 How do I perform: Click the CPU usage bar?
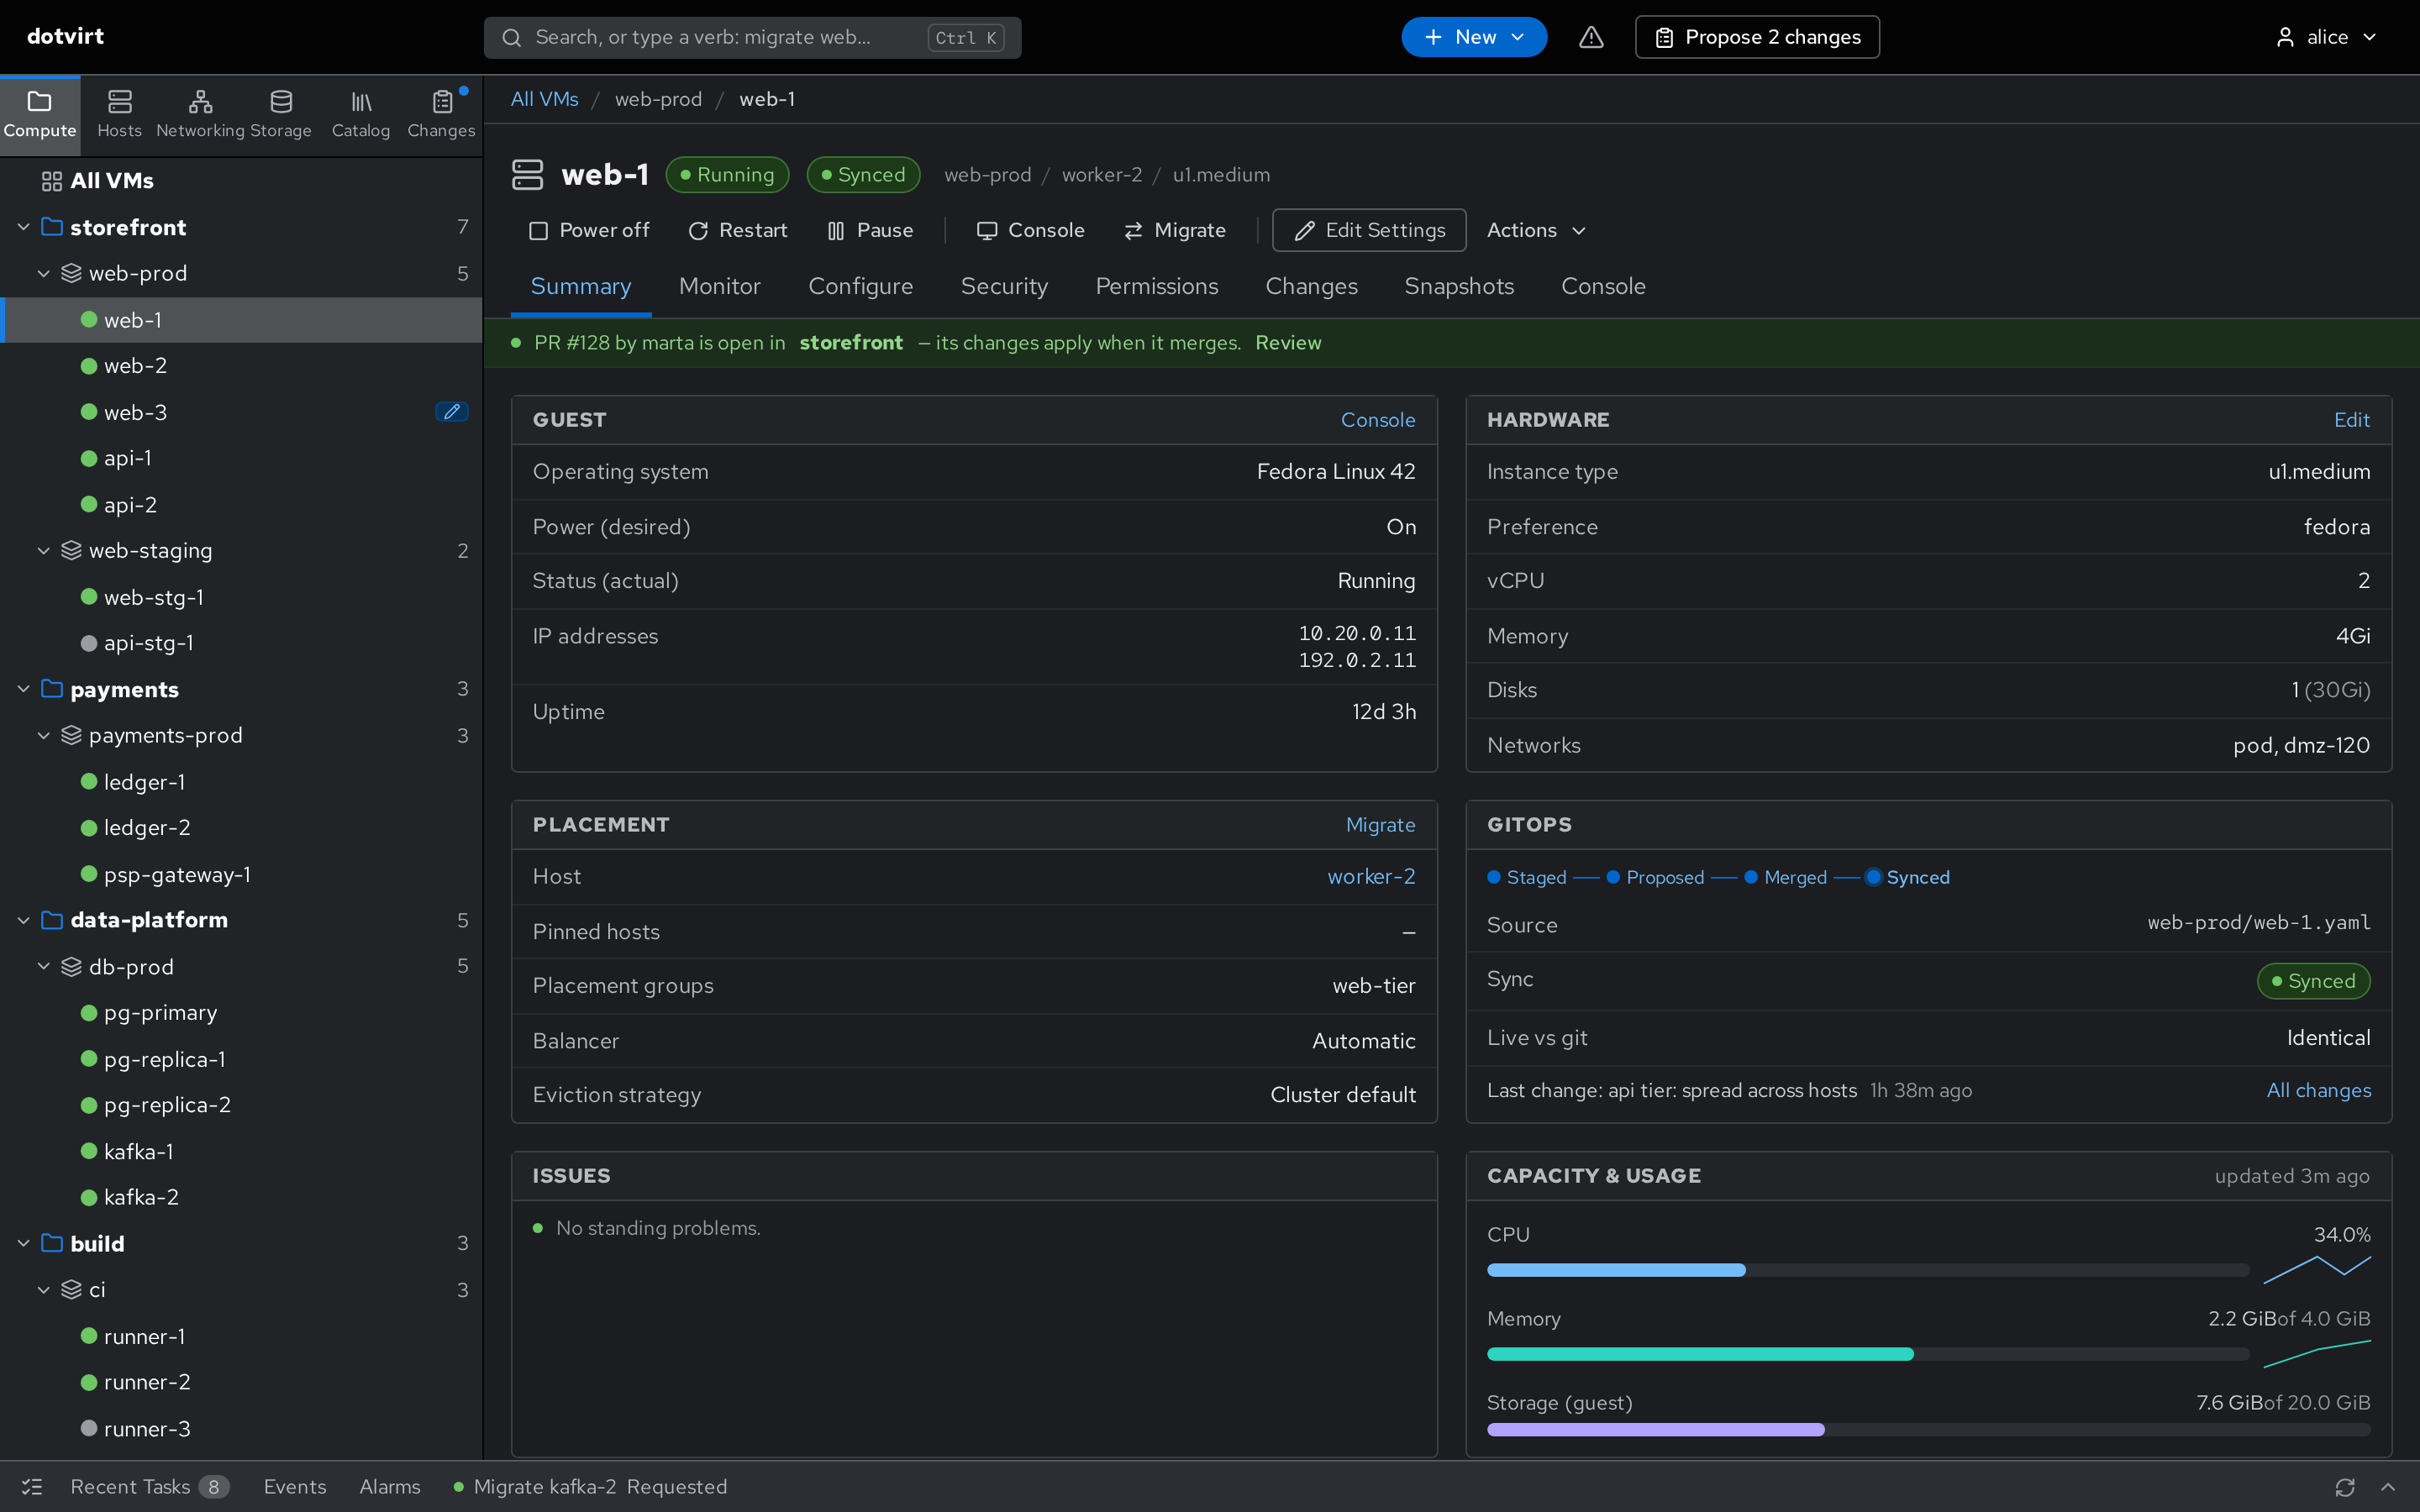click(x=1867, y=1270)
